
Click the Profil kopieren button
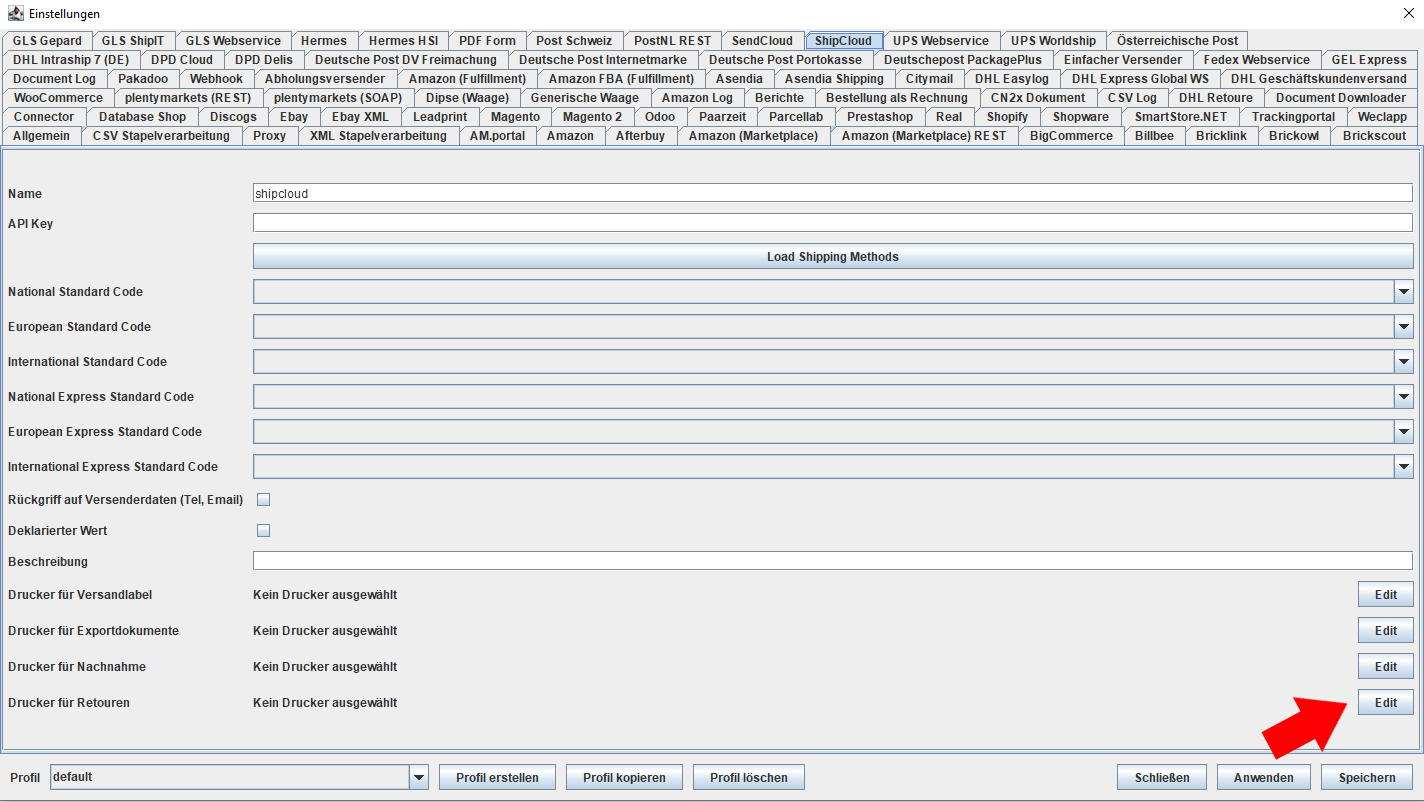624,777
